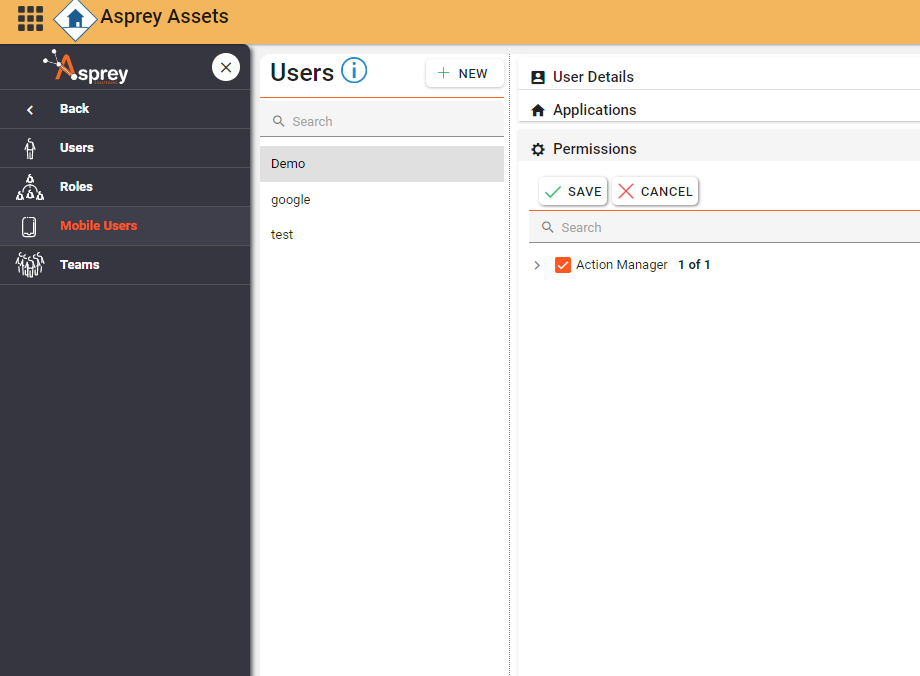Click the Mobile Users phone icon
Image resolution: width=920 pixels, height=676 pixels.
tap(29, 226)
